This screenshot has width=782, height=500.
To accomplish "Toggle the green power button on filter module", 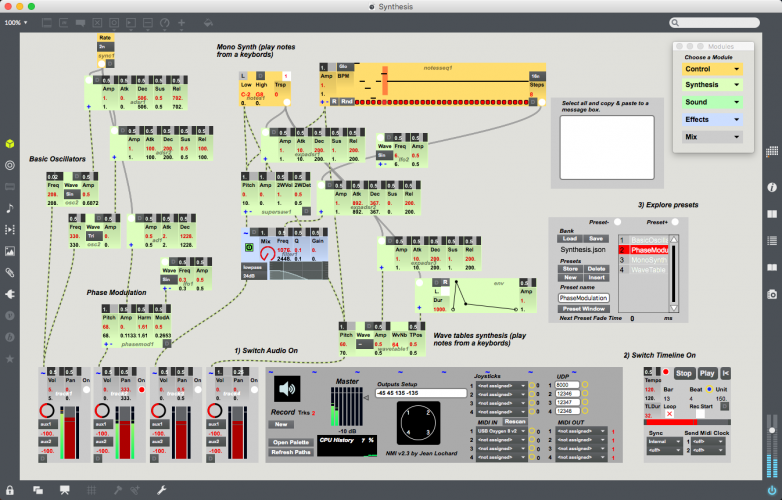I will tap(249, 247).
